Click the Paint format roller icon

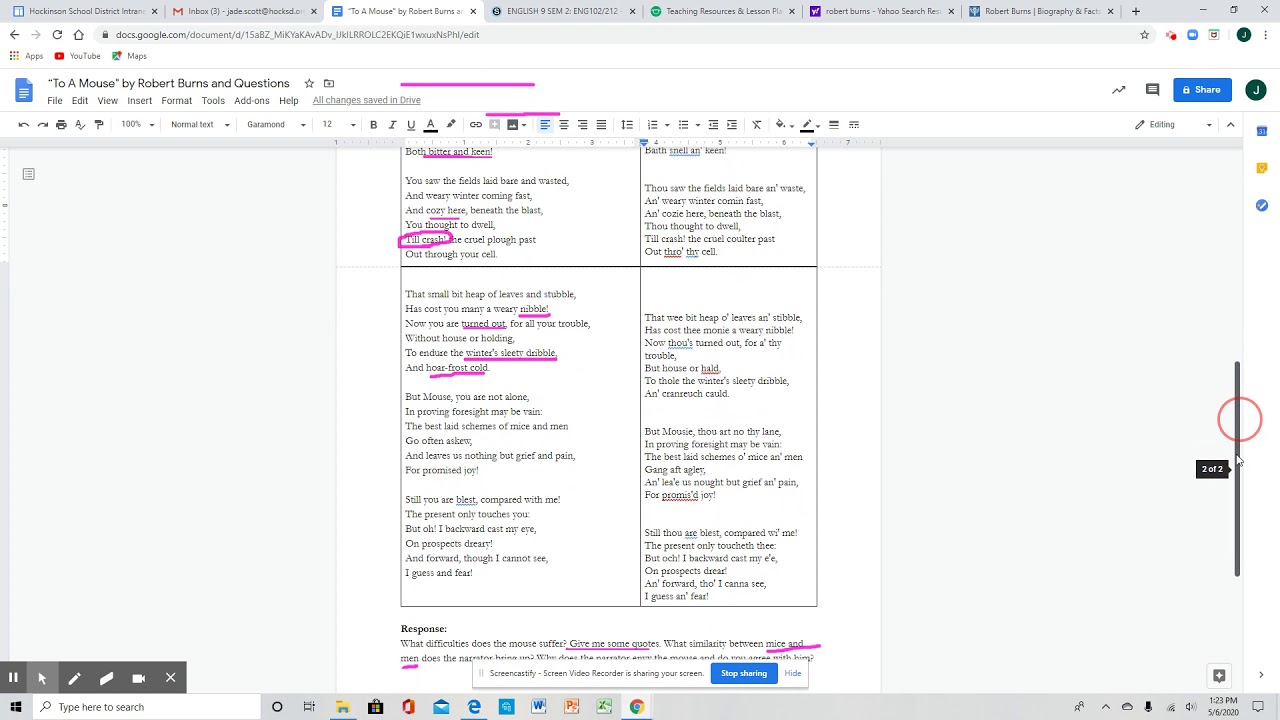click(x=98, y=125)
